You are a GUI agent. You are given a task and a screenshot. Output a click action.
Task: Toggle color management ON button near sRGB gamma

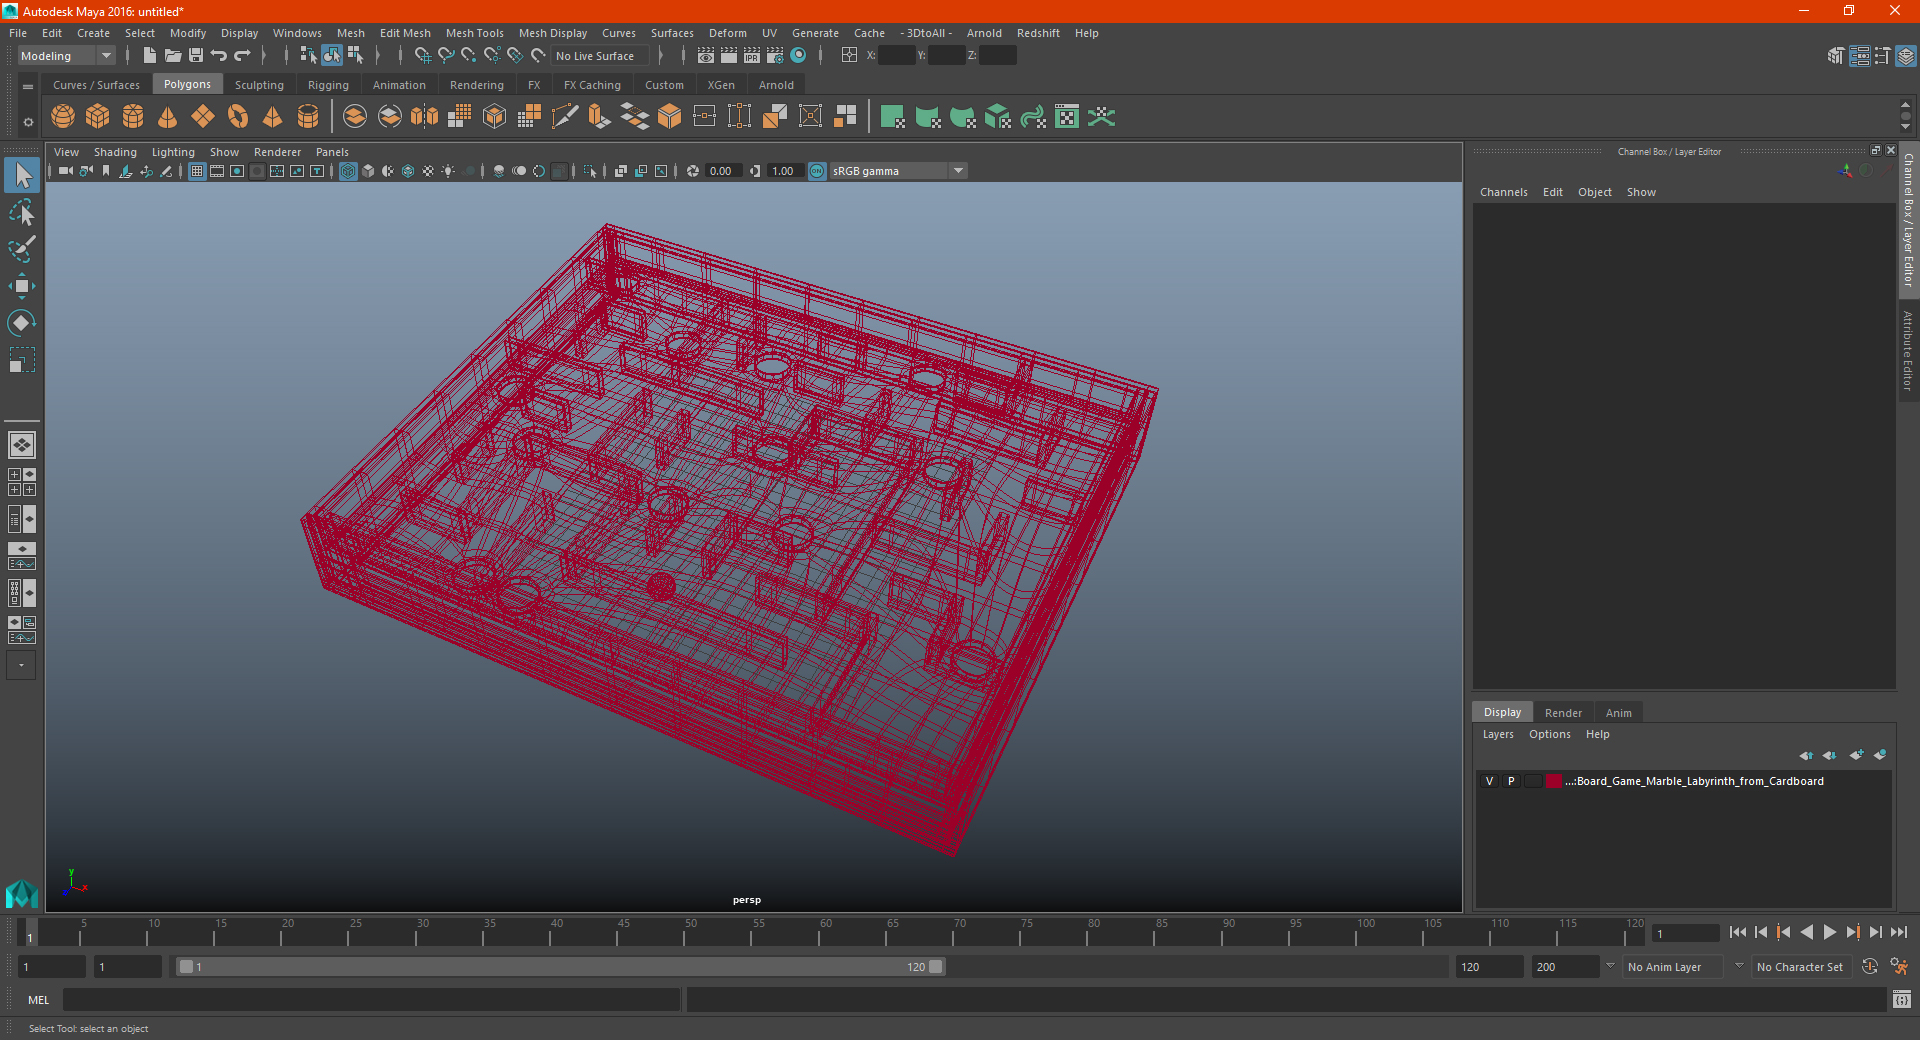[817, 171]
